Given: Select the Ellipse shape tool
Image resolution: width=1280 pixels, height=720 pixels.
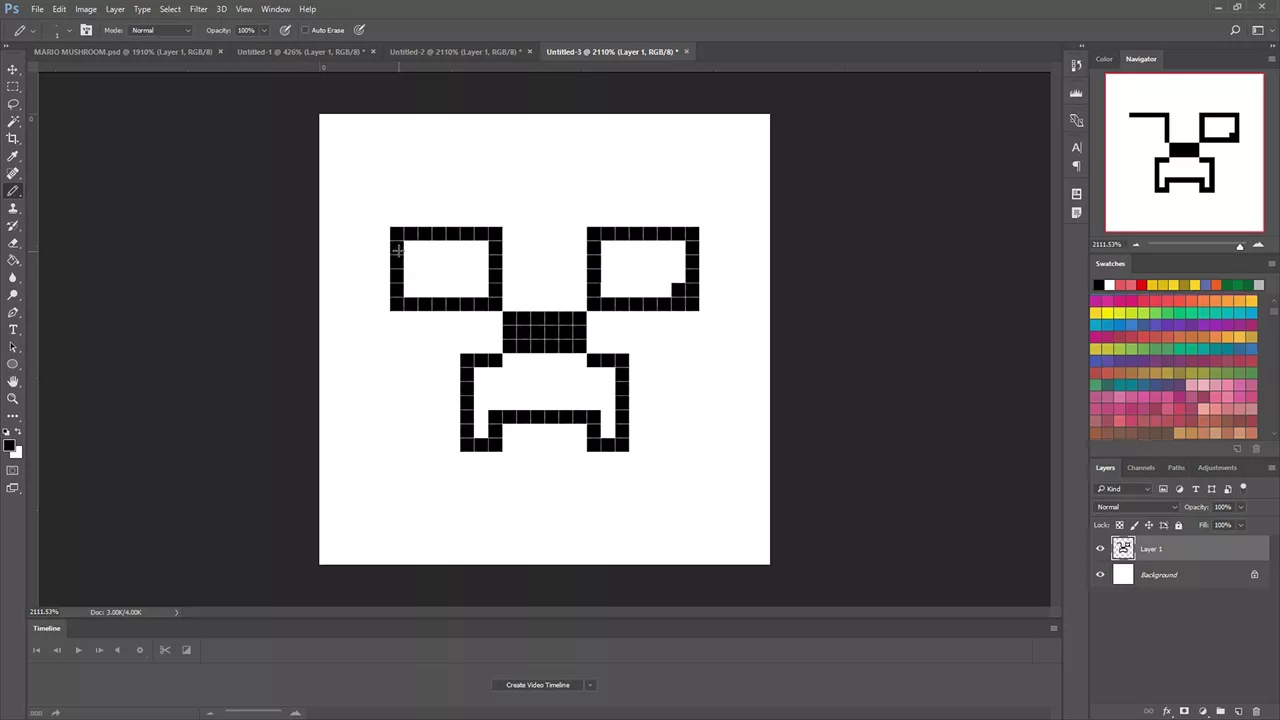Looking at the screenshot, I should point(13,364).
